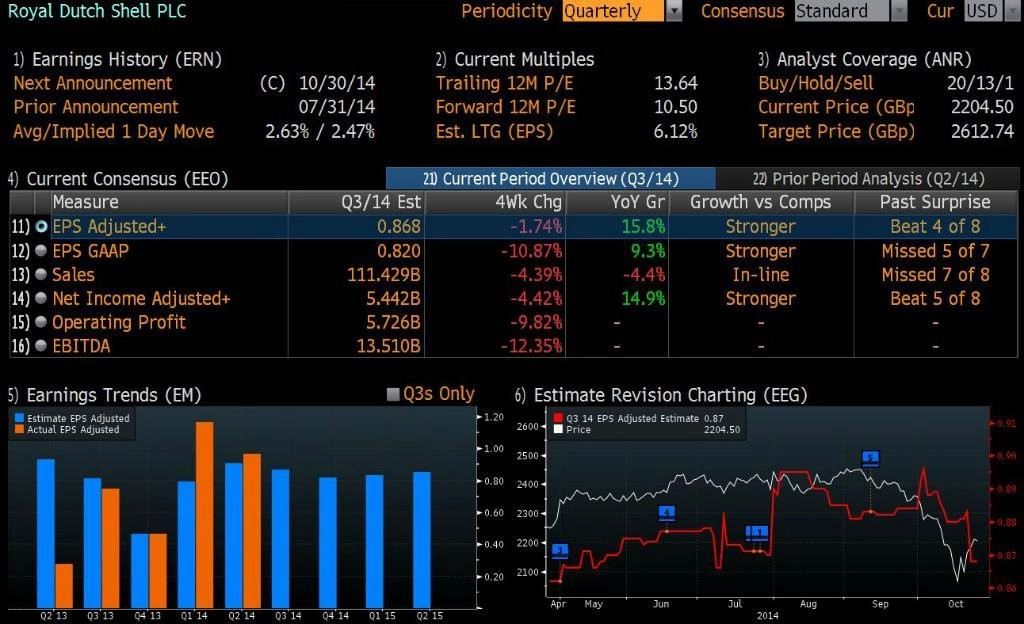Click the Royal Dutch Shell PLC title
The image size is (1024, 624).
[97, 11]
